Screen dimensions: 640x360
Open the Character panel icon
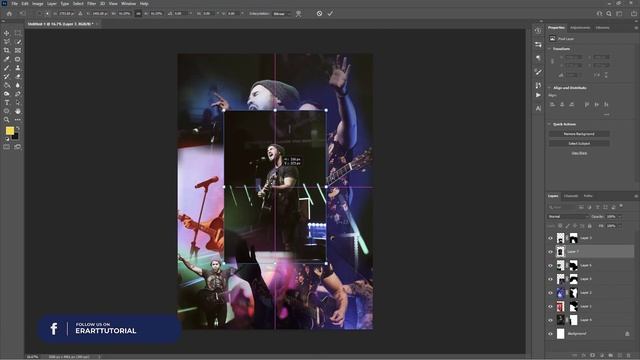[538, 109]
